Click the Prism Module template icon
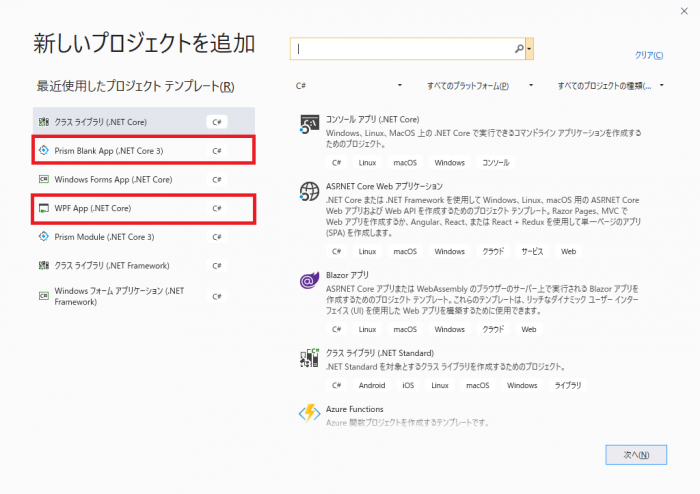The image size is (700, 494). tap(44, 237)
